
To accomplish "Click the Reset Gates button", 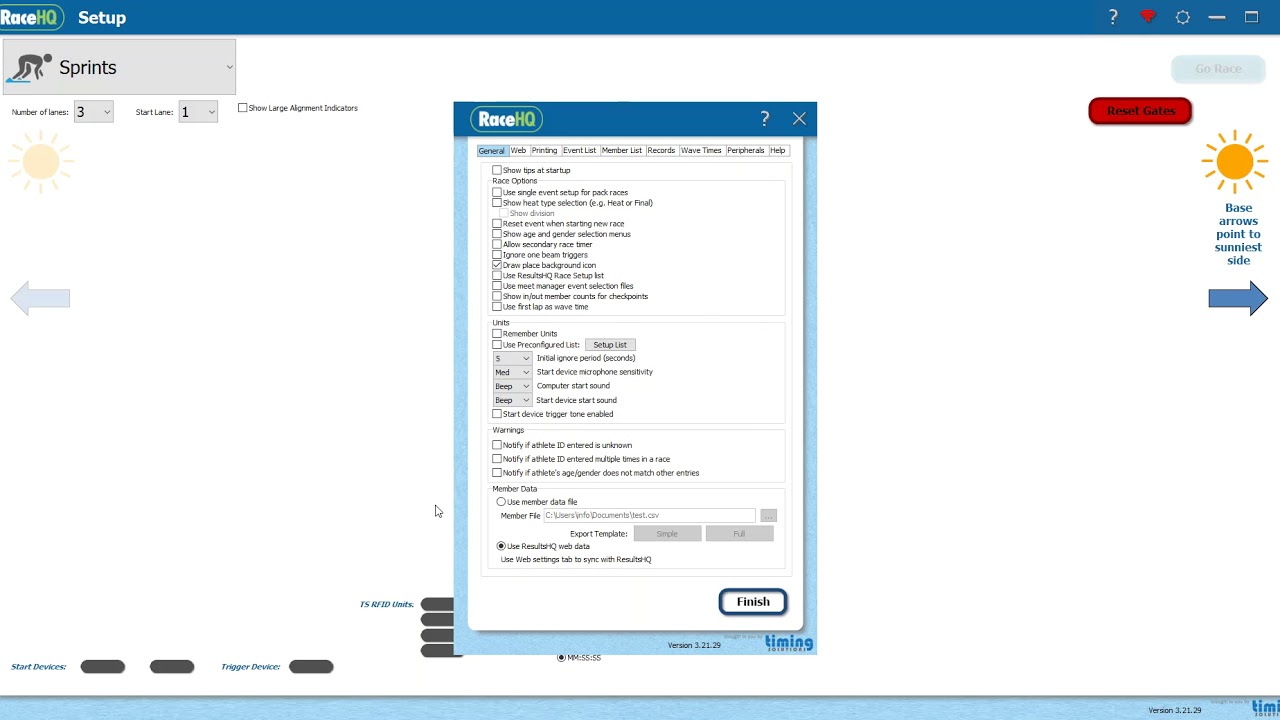I will coord(1140,111).
